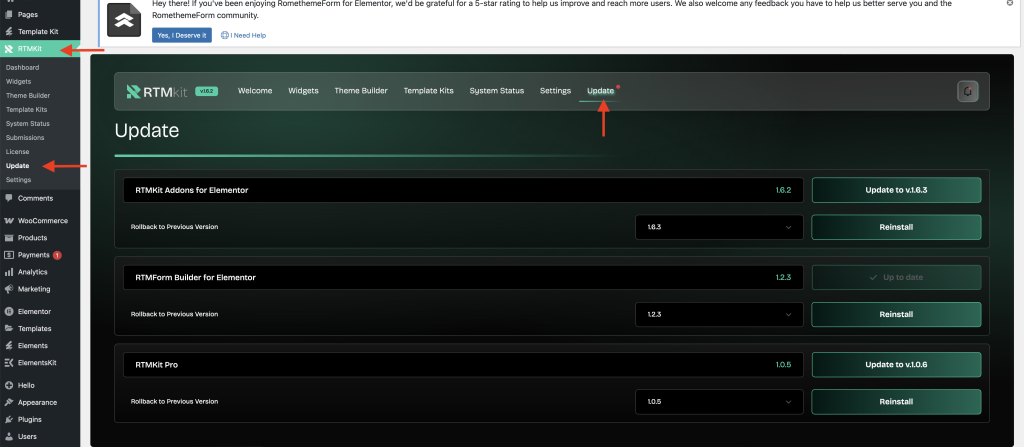
Task: Click the Yes, I Deserve it button
Action: click(182, 35)
